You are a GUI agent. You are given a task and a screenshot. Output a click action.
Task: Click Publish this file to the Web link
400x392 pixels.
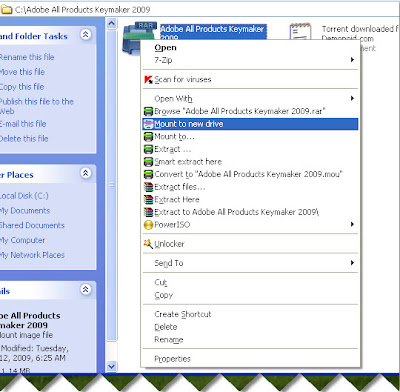click(x=37, y=106)
